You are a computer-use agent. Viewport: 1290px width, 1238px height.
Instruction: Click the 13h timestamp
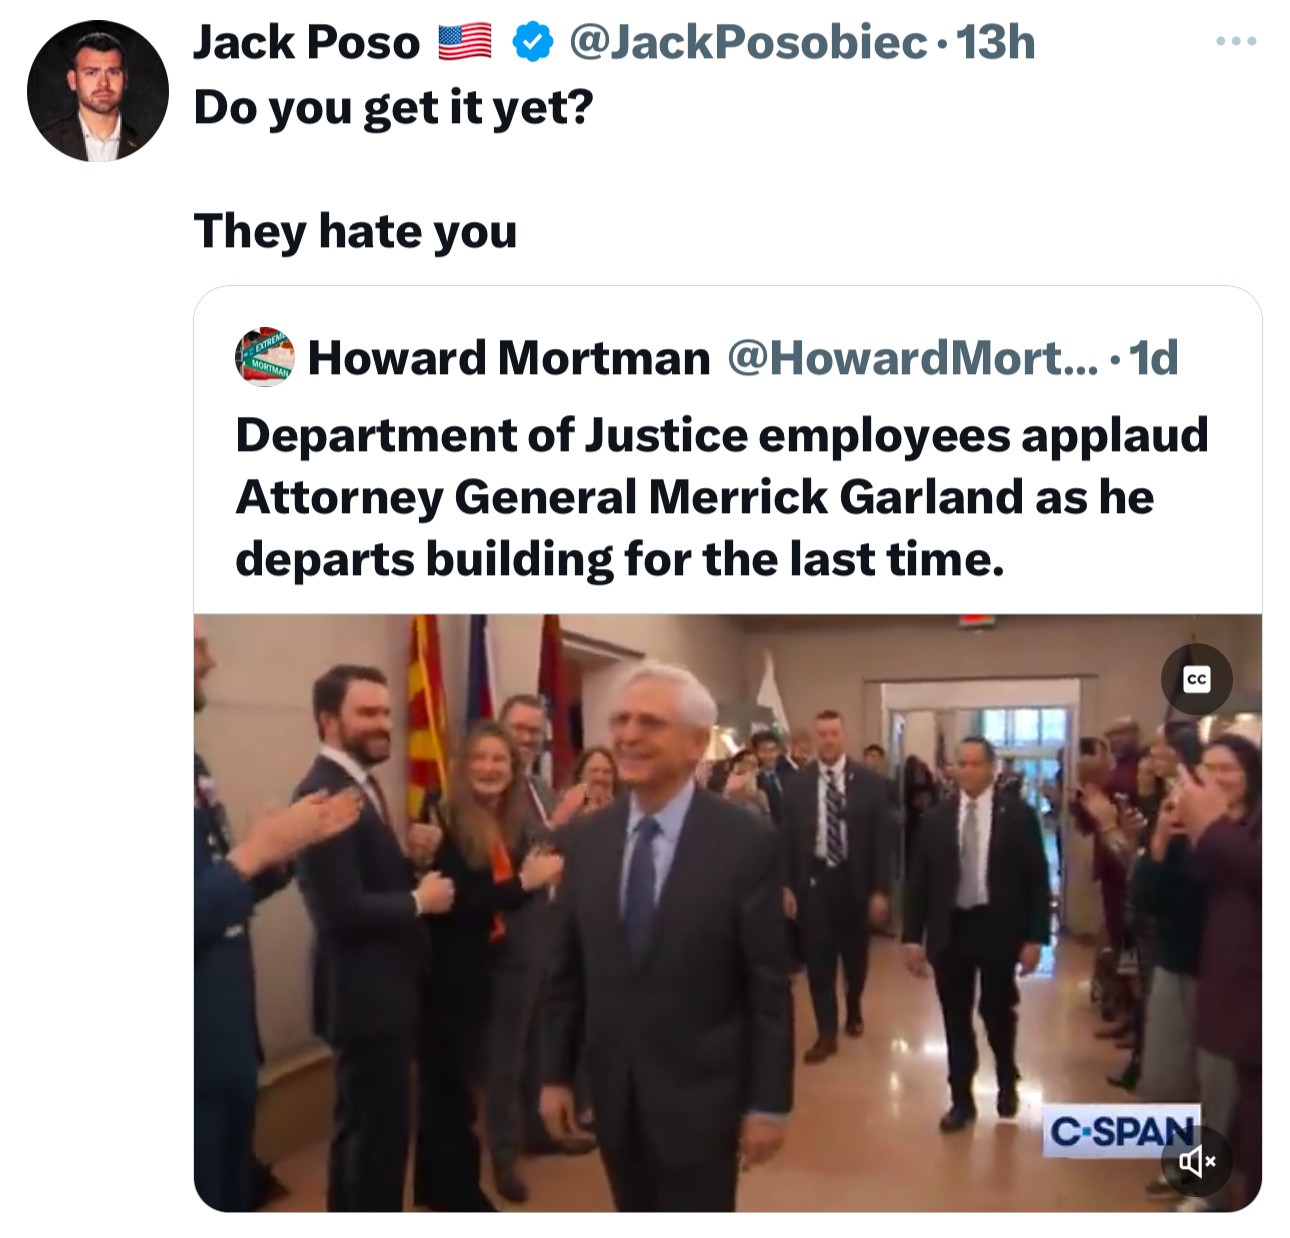[x=995, y=42]
